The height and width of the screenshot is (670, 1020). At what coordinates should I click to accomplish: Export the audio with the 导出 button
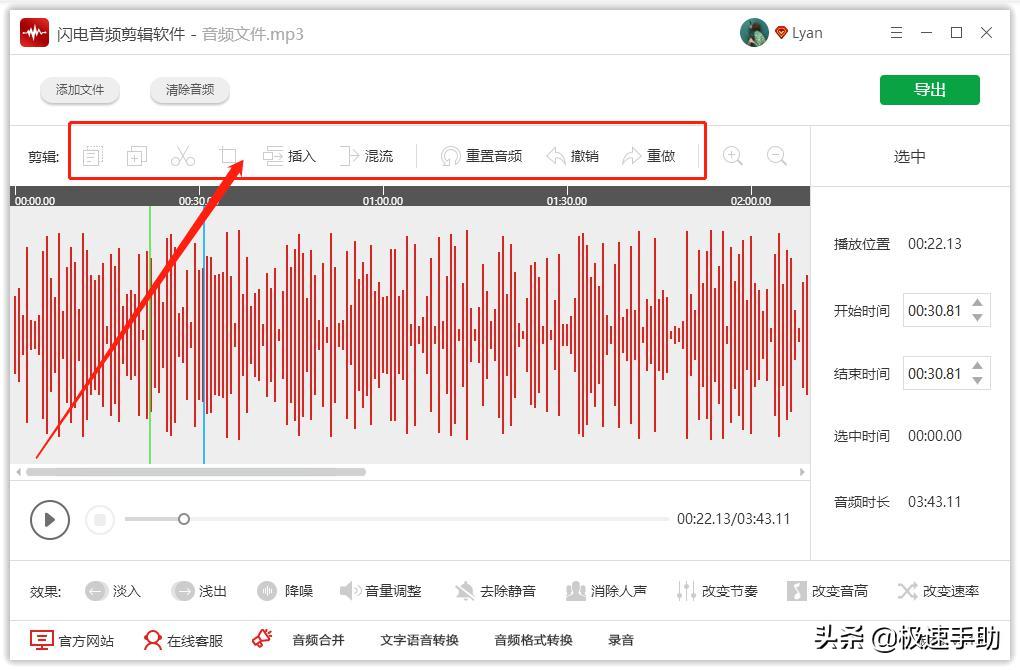pyautogui.click(x=930, y=89)
